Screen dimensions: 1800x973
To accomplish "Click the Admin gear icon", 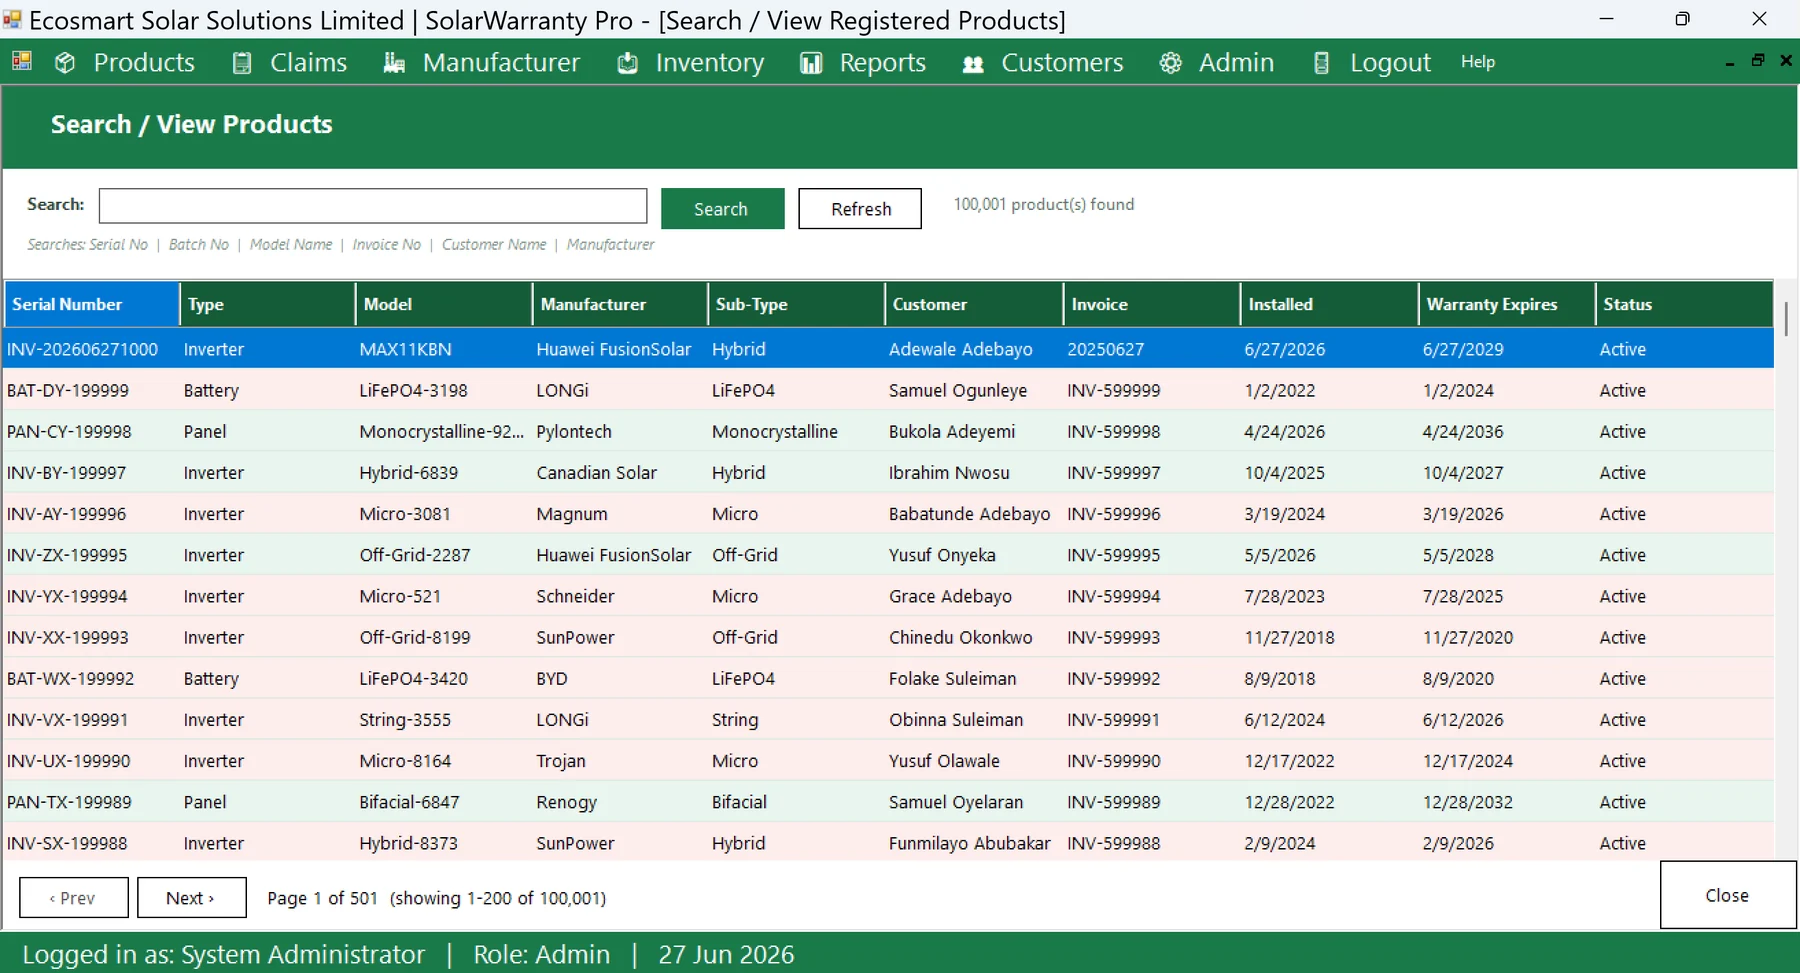I will tap(1170, 63).
